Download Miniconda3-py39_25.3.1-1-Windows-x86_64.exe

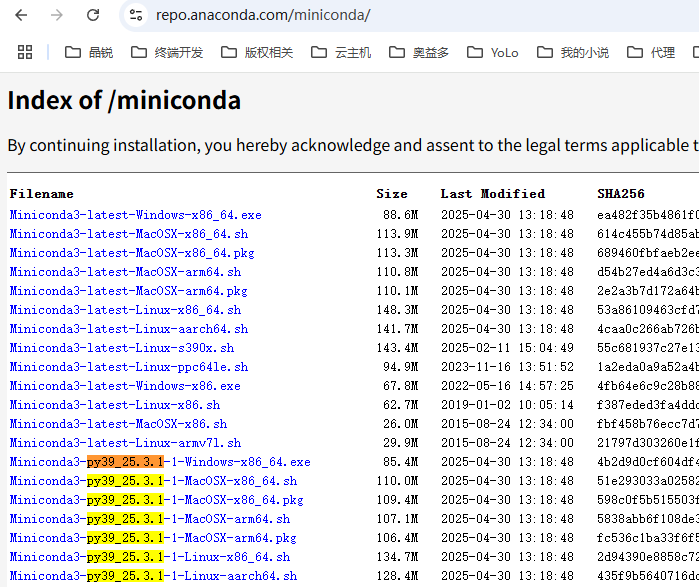[x=160, y=462]
